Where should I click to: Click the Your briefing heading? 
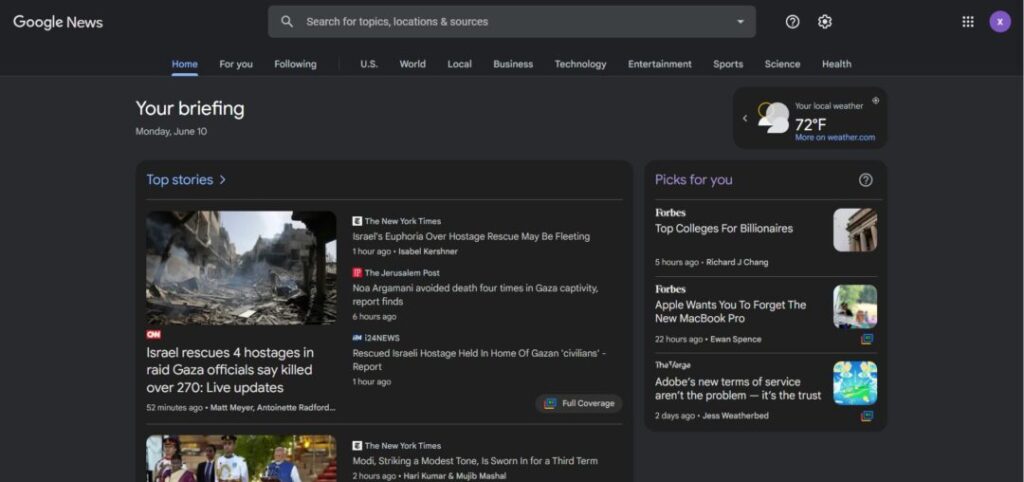pos(190,108)
